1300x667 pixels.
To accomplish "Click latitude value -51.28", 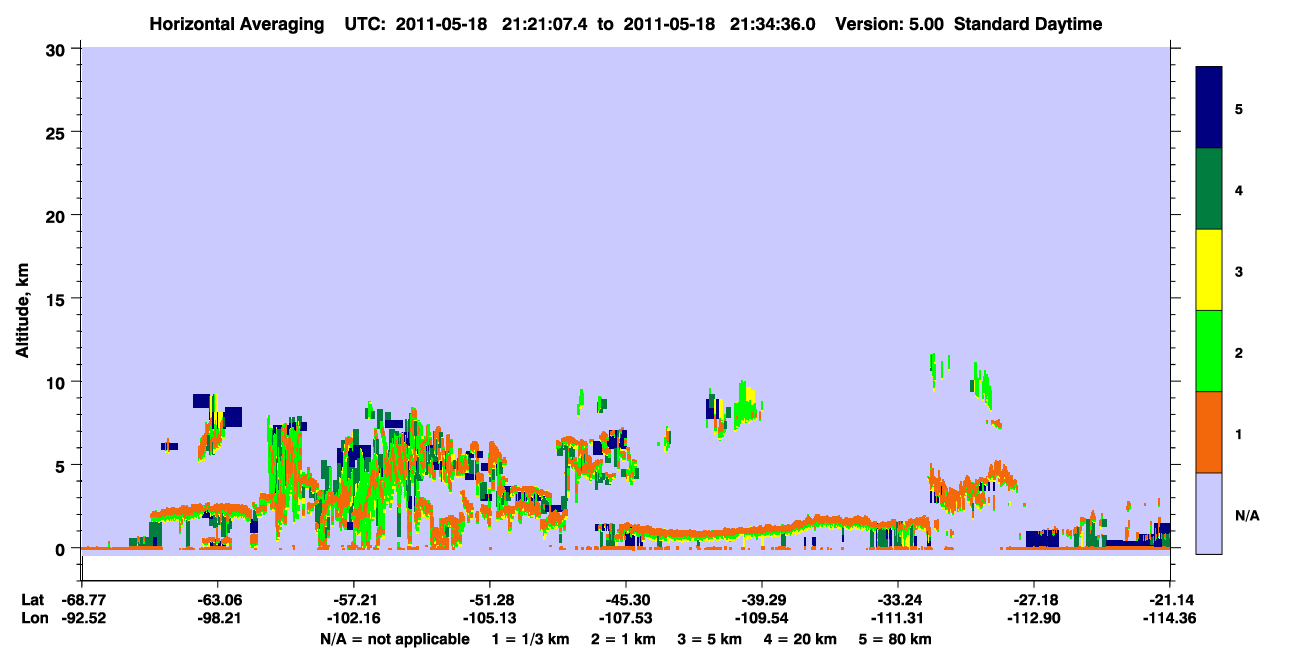I will (490, 600).
